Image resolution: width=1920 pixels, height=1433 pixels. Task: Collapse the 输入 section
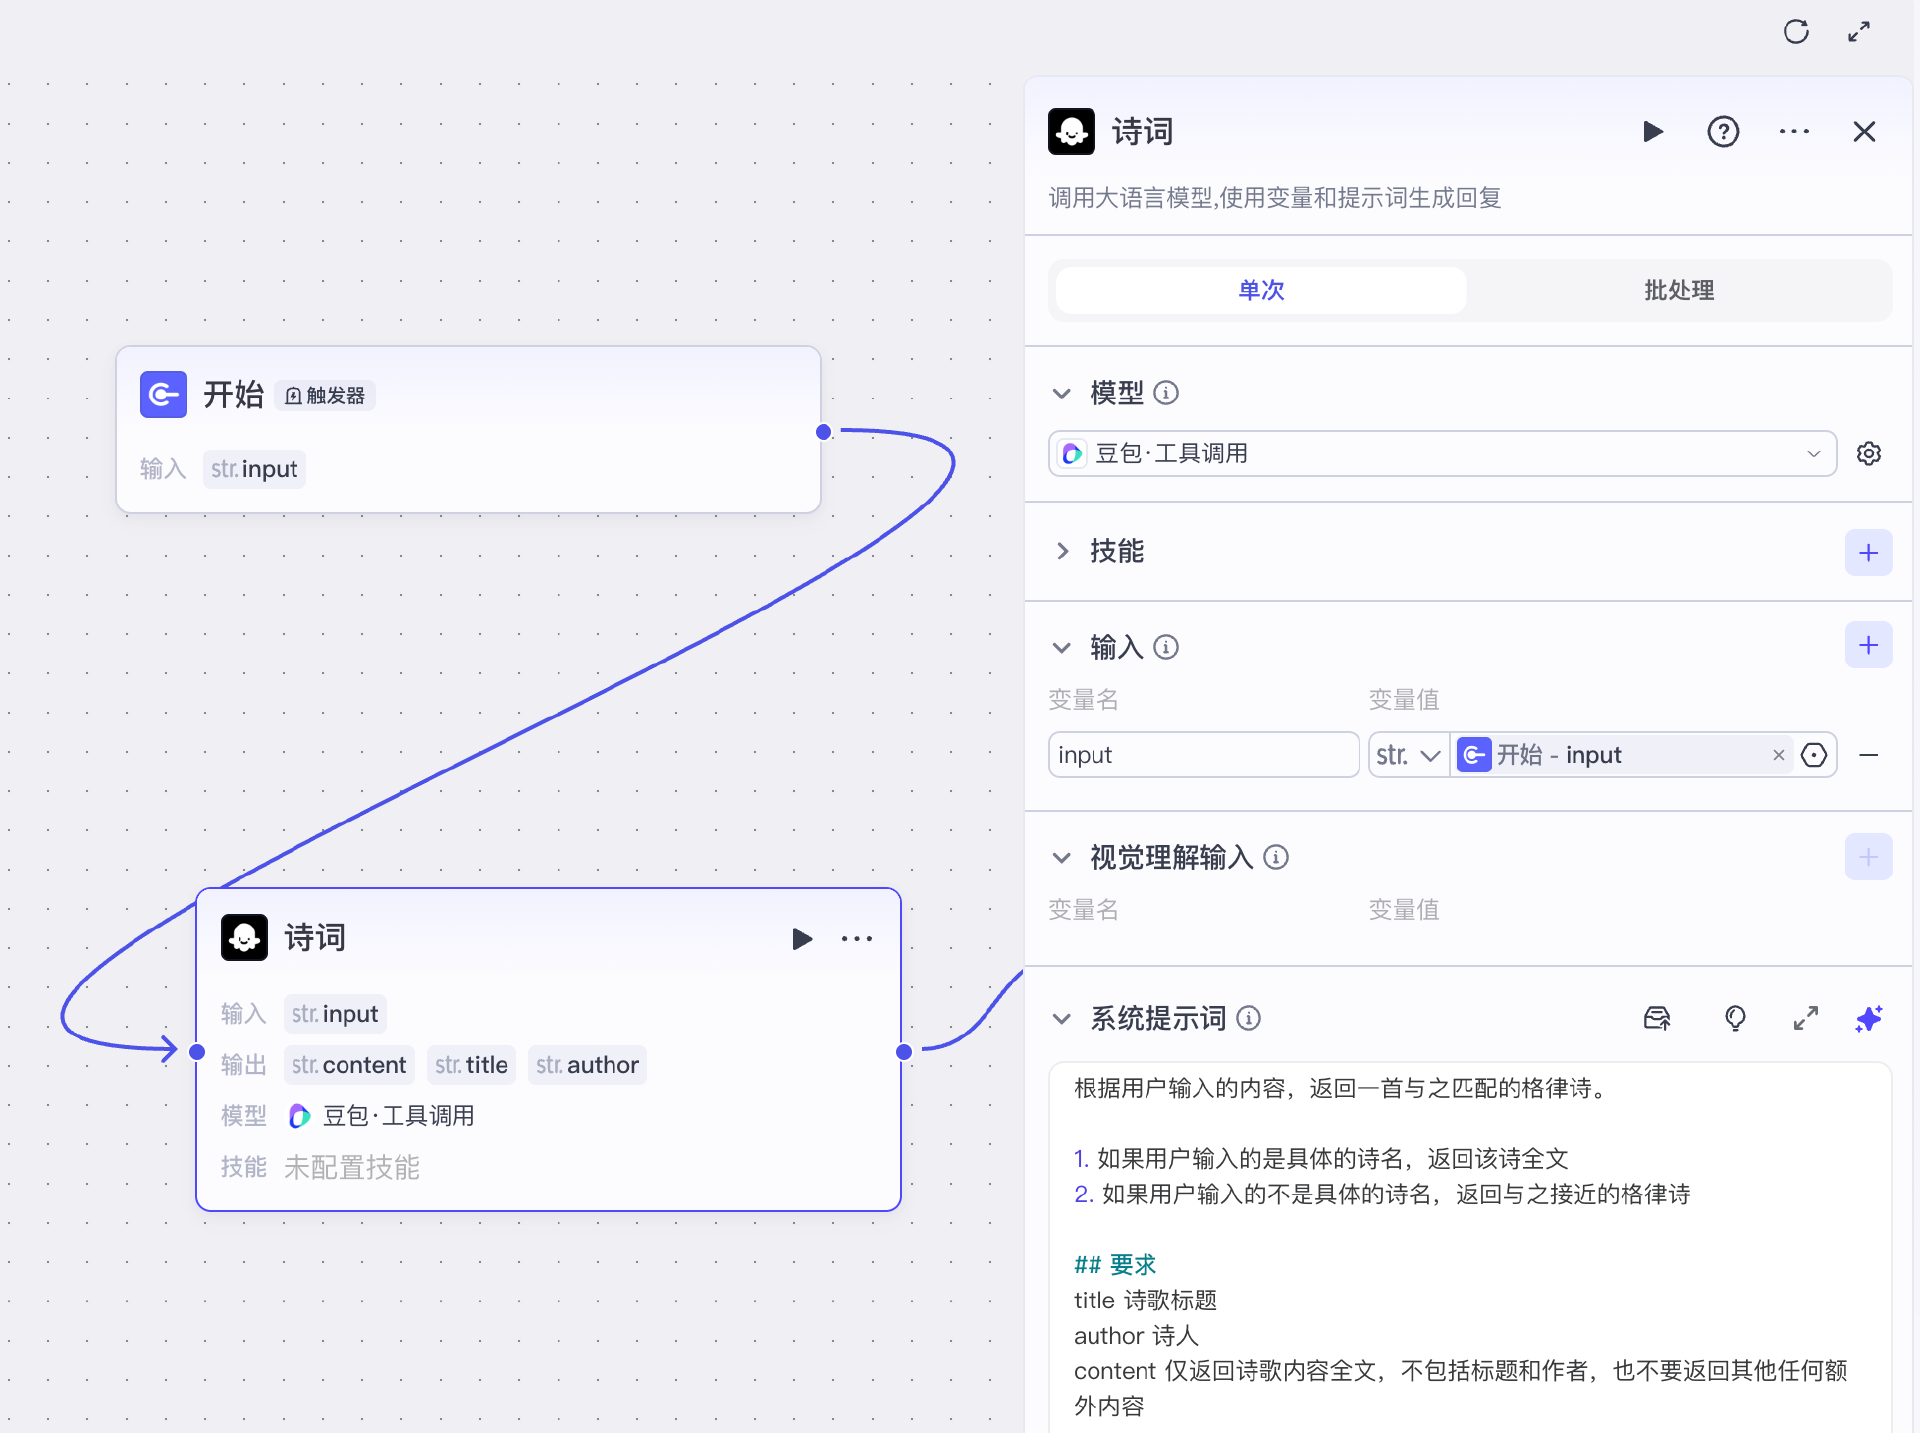coord(1061,647)
